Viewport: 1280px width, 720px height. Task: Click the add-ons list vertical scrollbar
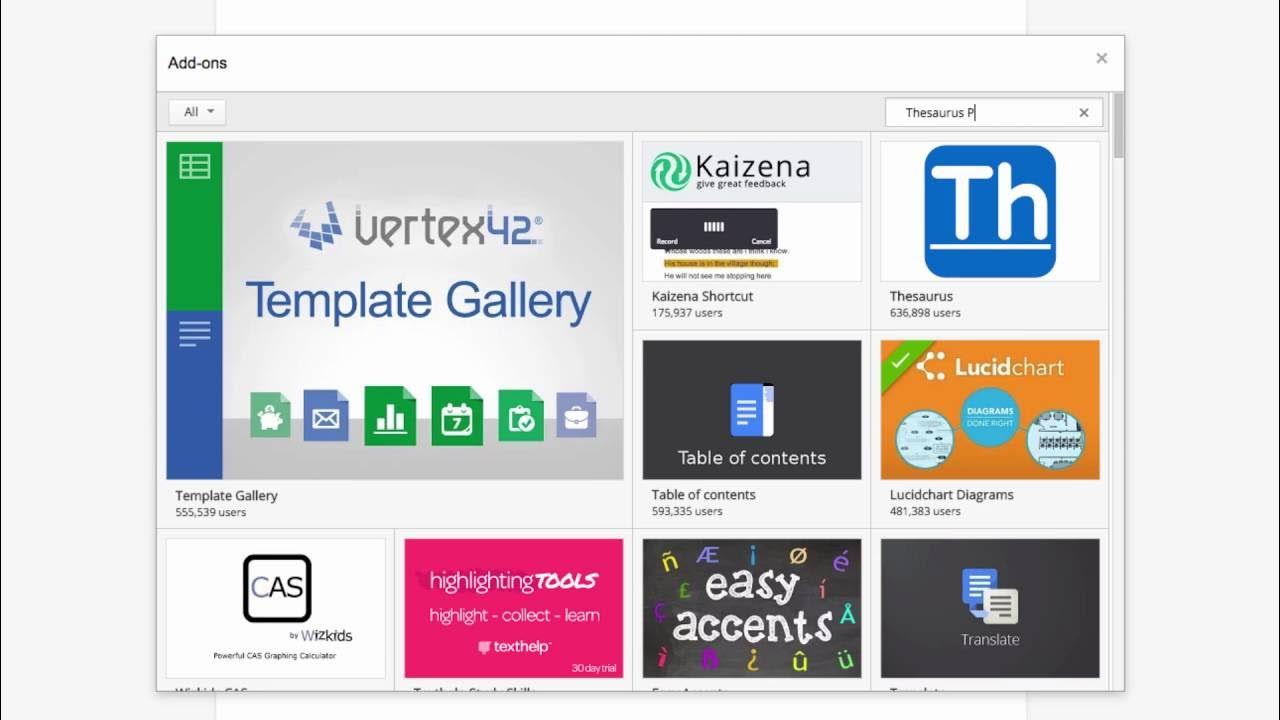click(1118, 126)
